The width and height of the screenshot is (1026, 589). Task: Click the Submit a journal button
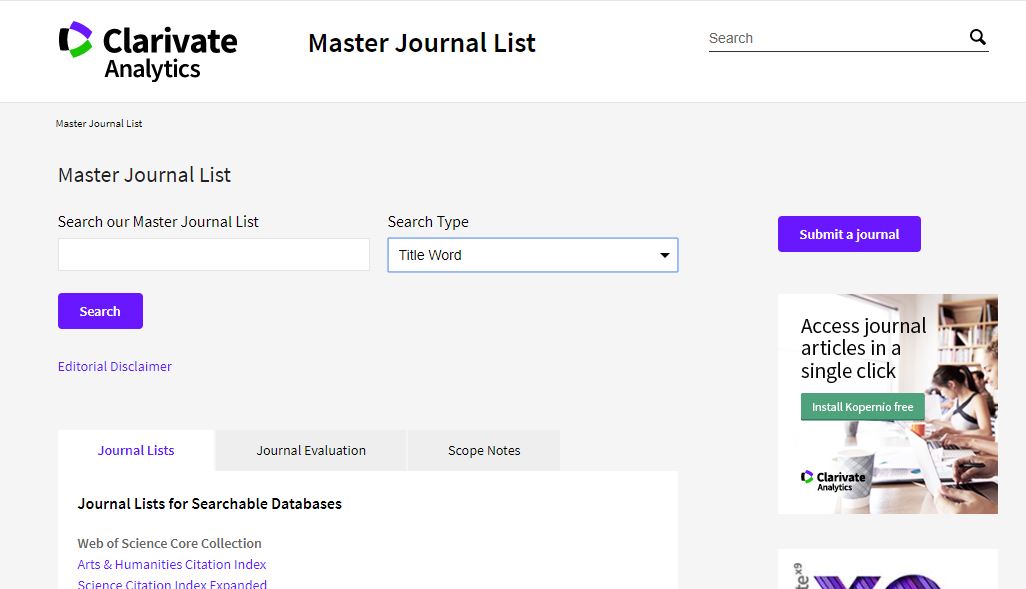click(x=849, y=234)
